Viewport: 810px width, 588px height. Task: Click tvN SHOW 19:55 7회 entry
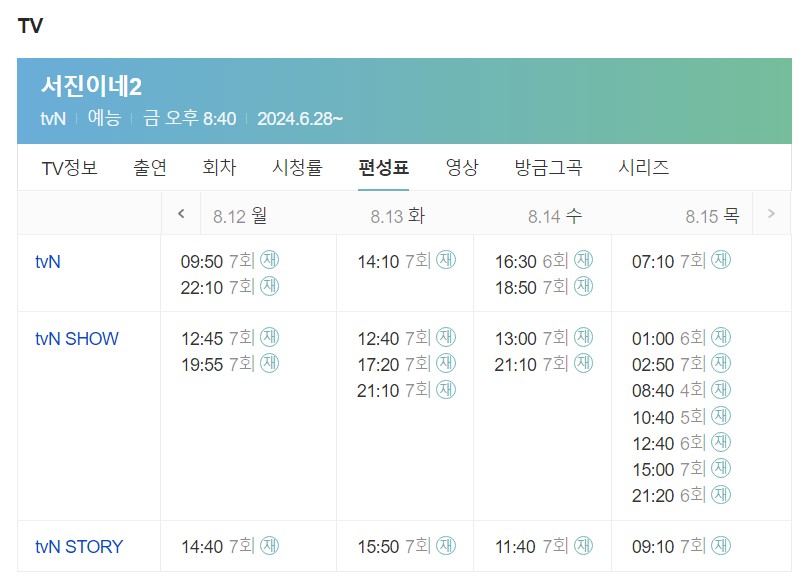(x=229, y=364)
